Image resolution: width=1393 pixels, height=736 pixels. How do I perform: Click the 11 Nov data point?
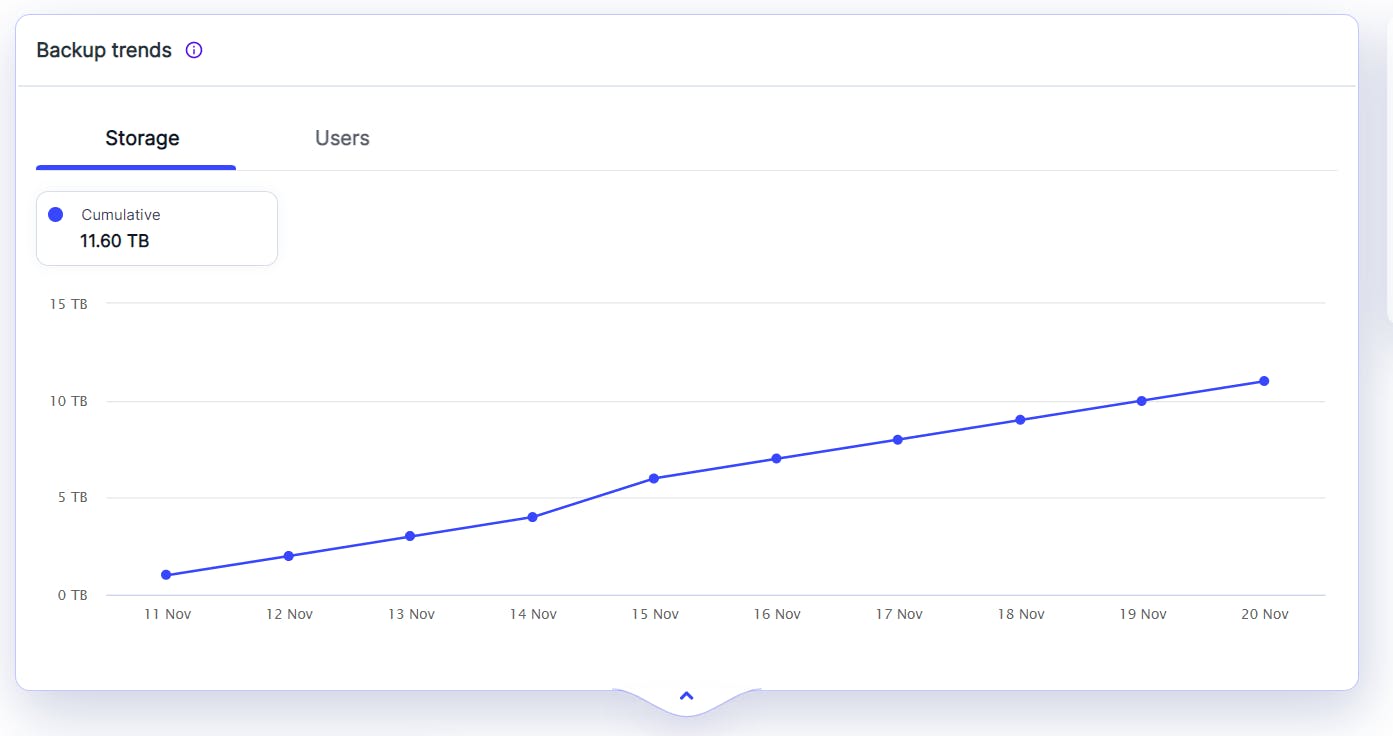(166, 575)
